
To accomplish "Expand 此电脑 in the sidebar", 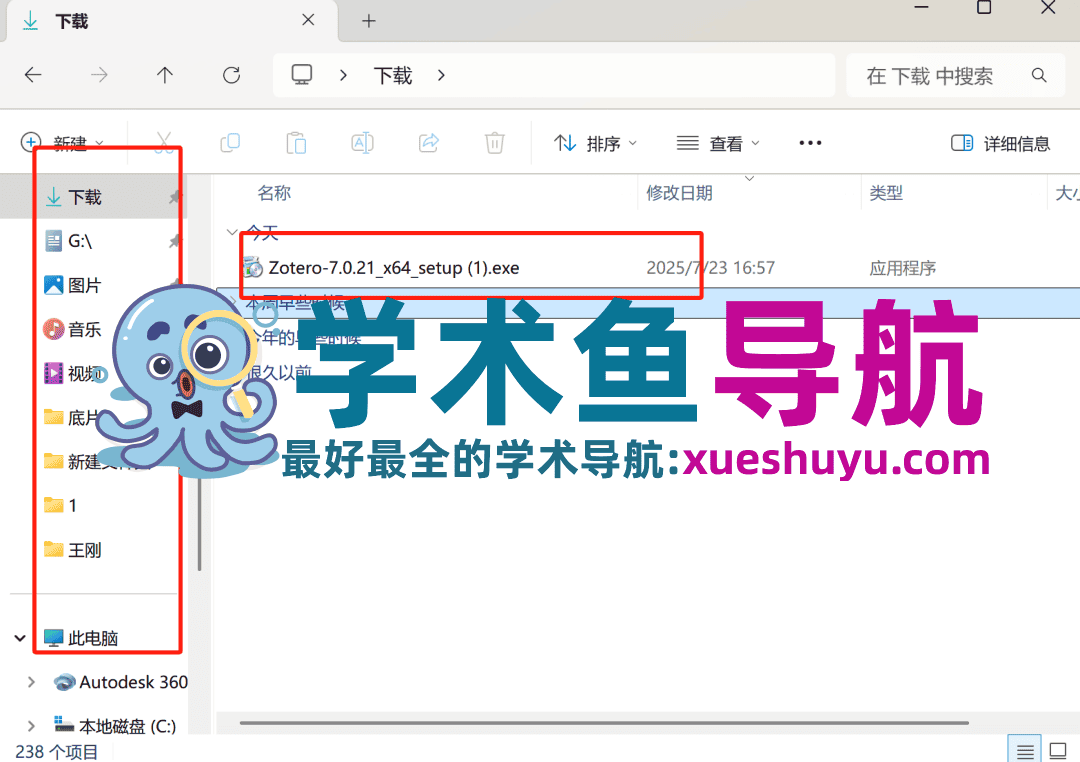I will pos(18,637).
